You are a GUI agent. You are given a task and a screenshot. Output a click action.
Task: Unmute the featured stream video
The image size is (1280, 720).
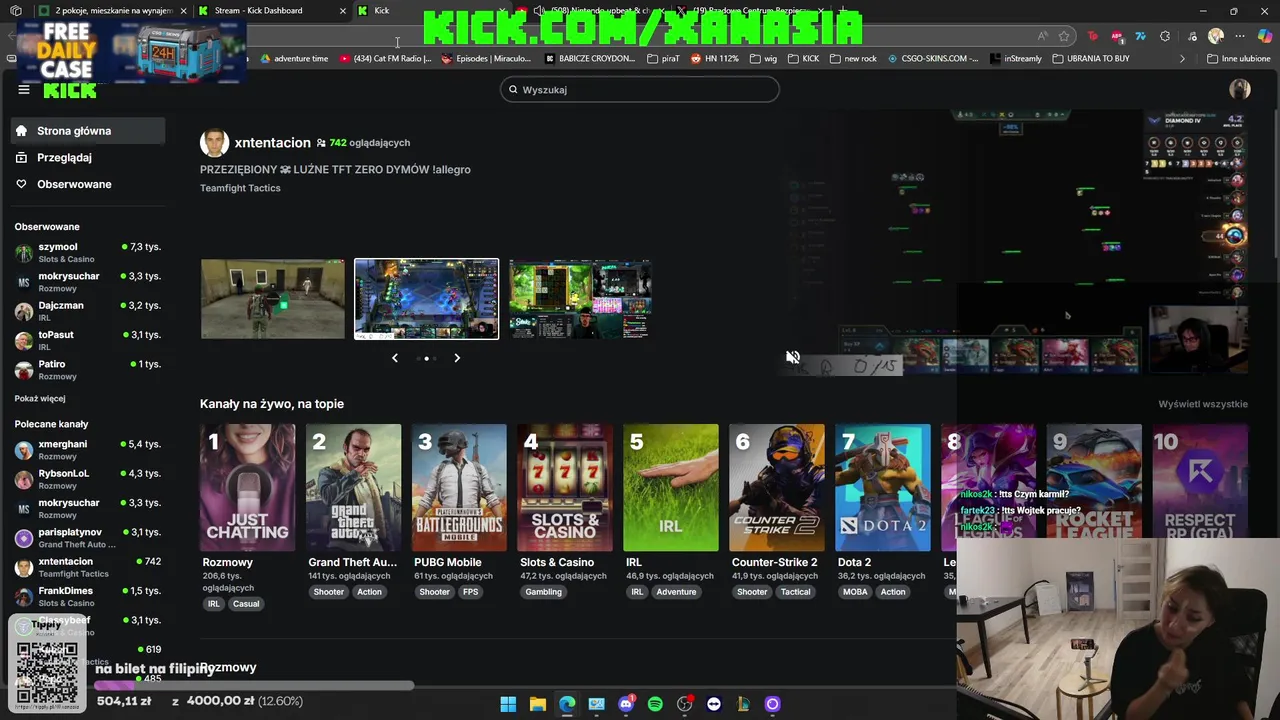coord(793,357)
